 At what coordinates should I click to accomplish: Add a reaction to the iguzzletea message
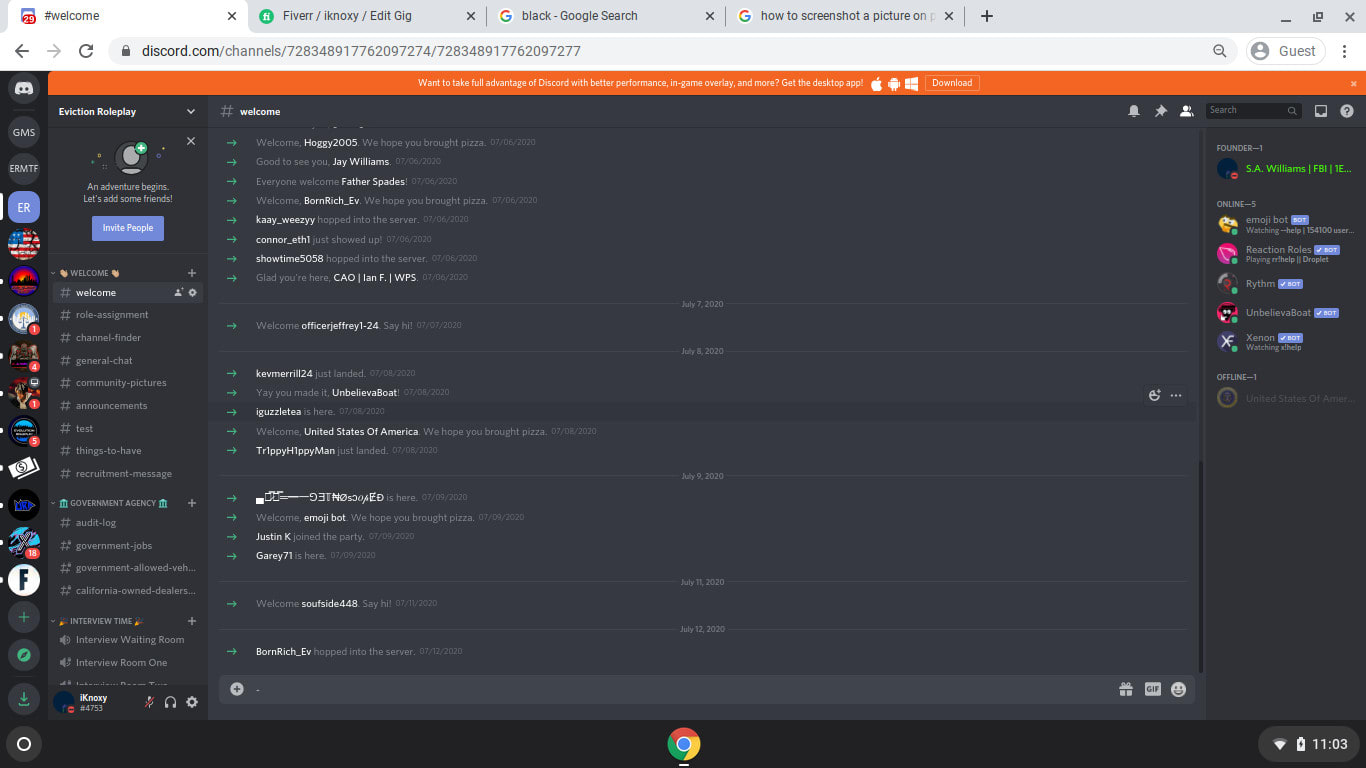pos(1154,395)
